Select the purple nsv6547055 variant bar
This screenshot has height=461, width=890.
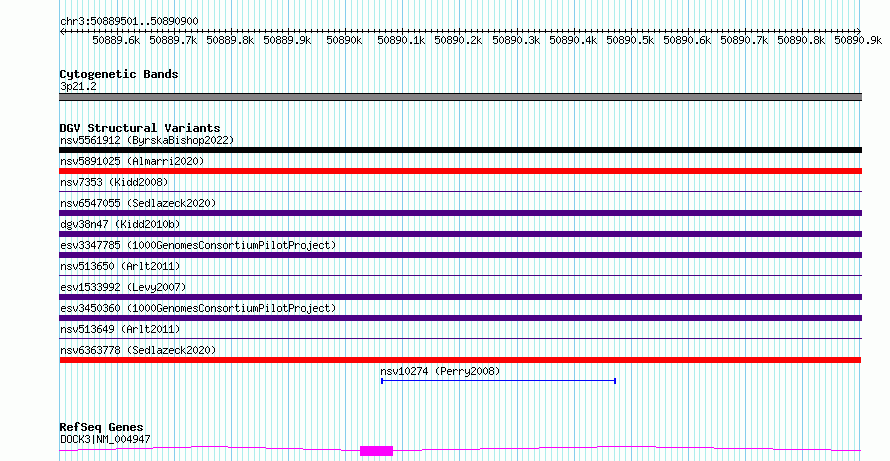460,213
